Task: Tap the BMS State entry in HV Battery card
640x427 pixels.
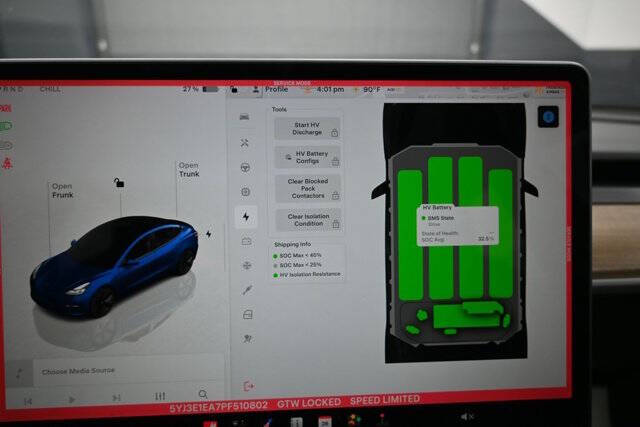Action: click(x=438, y=218)
